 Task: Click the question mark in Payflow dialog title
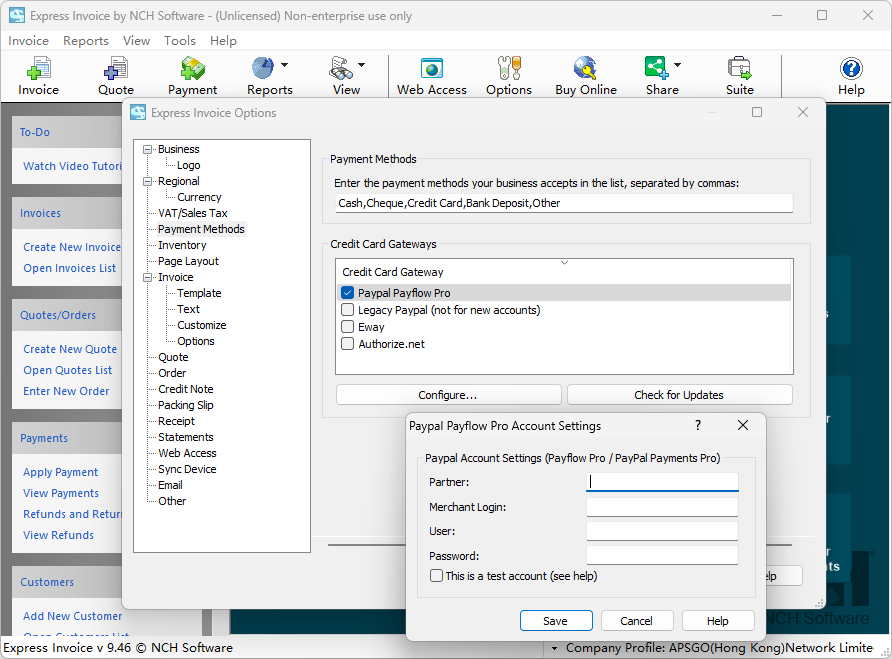pos(698,425)
